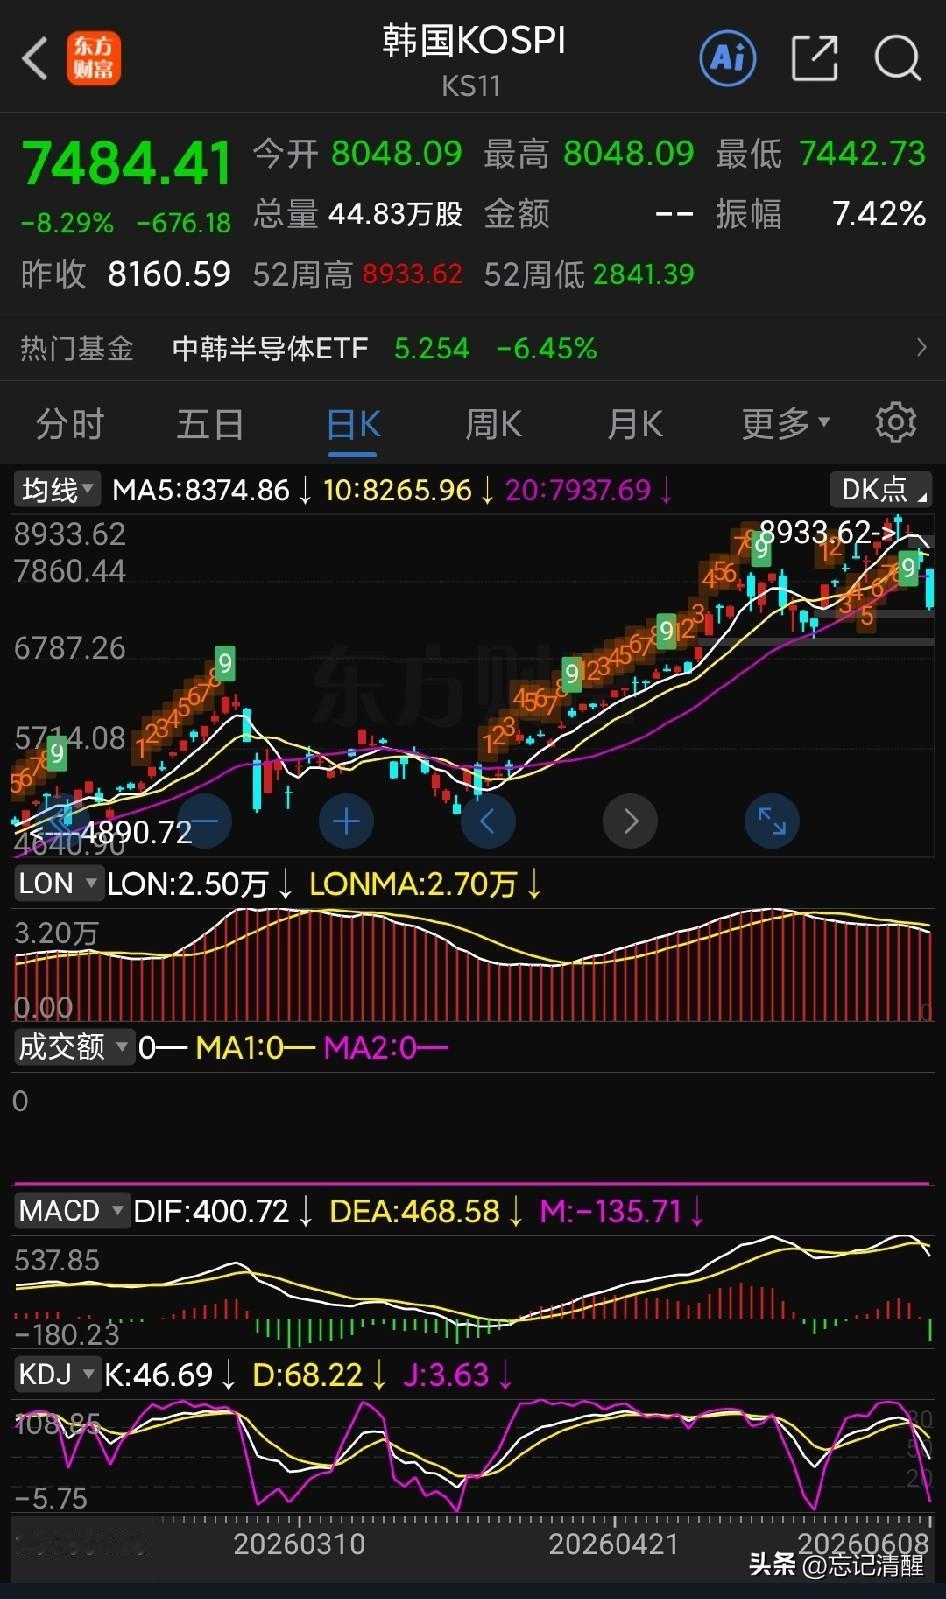Open the 热门基金 row chevron
The image size is (946, 1599).
click(921, 348)
